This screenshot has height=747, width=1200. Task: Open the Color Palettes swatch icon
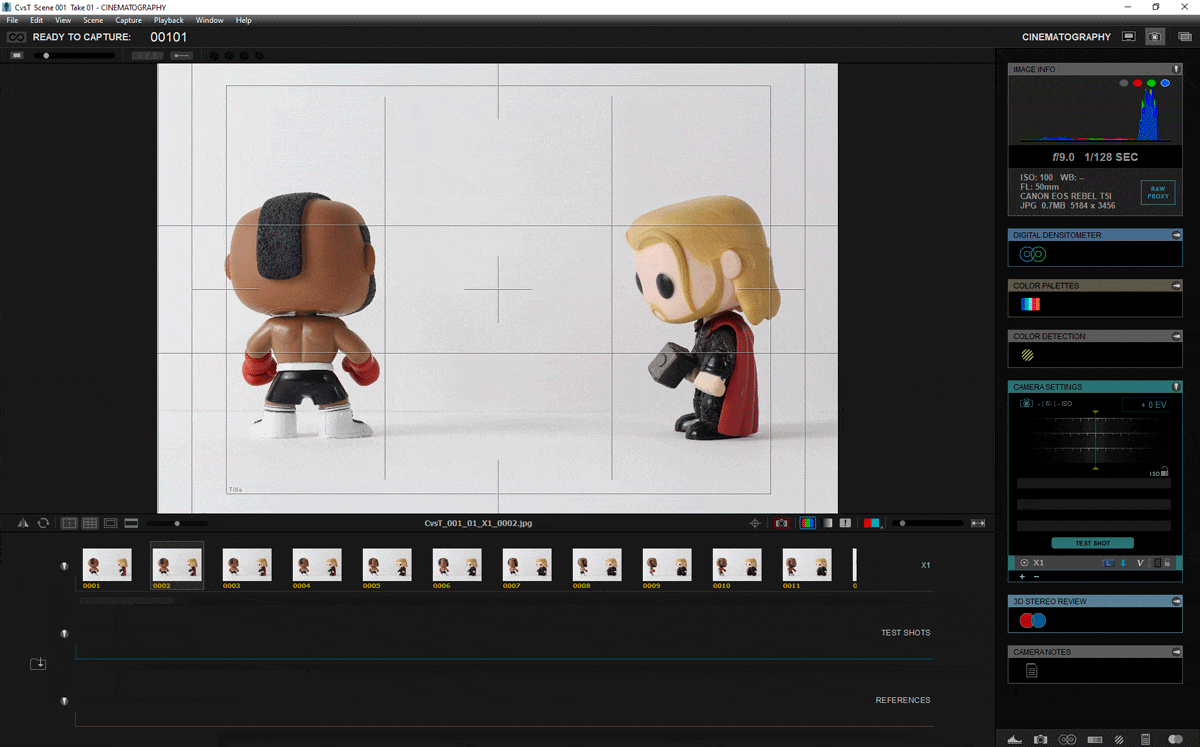tap(1030, 304)
